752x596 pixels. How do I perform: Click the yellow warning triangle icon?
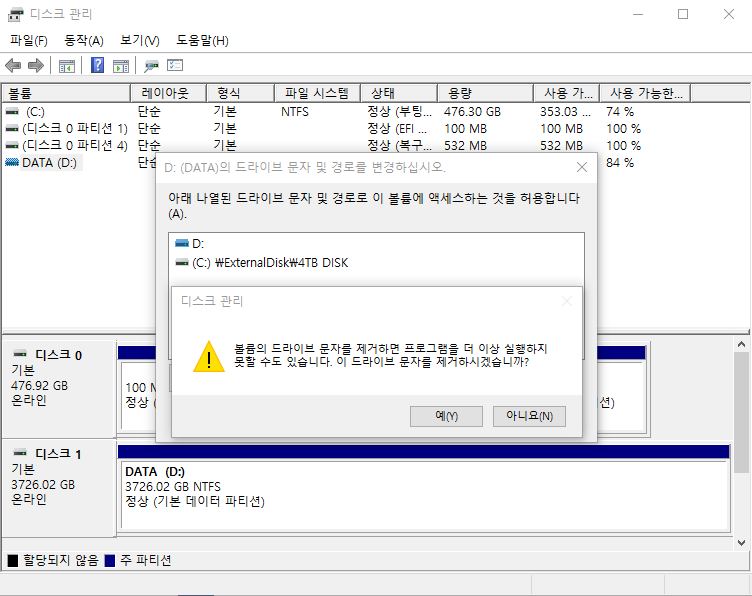click(x=209, y=356)
